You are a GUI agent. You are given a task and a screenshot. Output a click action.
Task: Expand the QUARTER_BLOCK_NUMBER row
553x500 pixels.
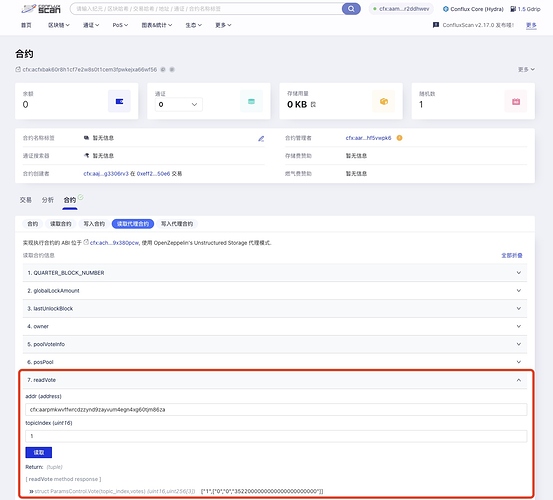[275, 273]
